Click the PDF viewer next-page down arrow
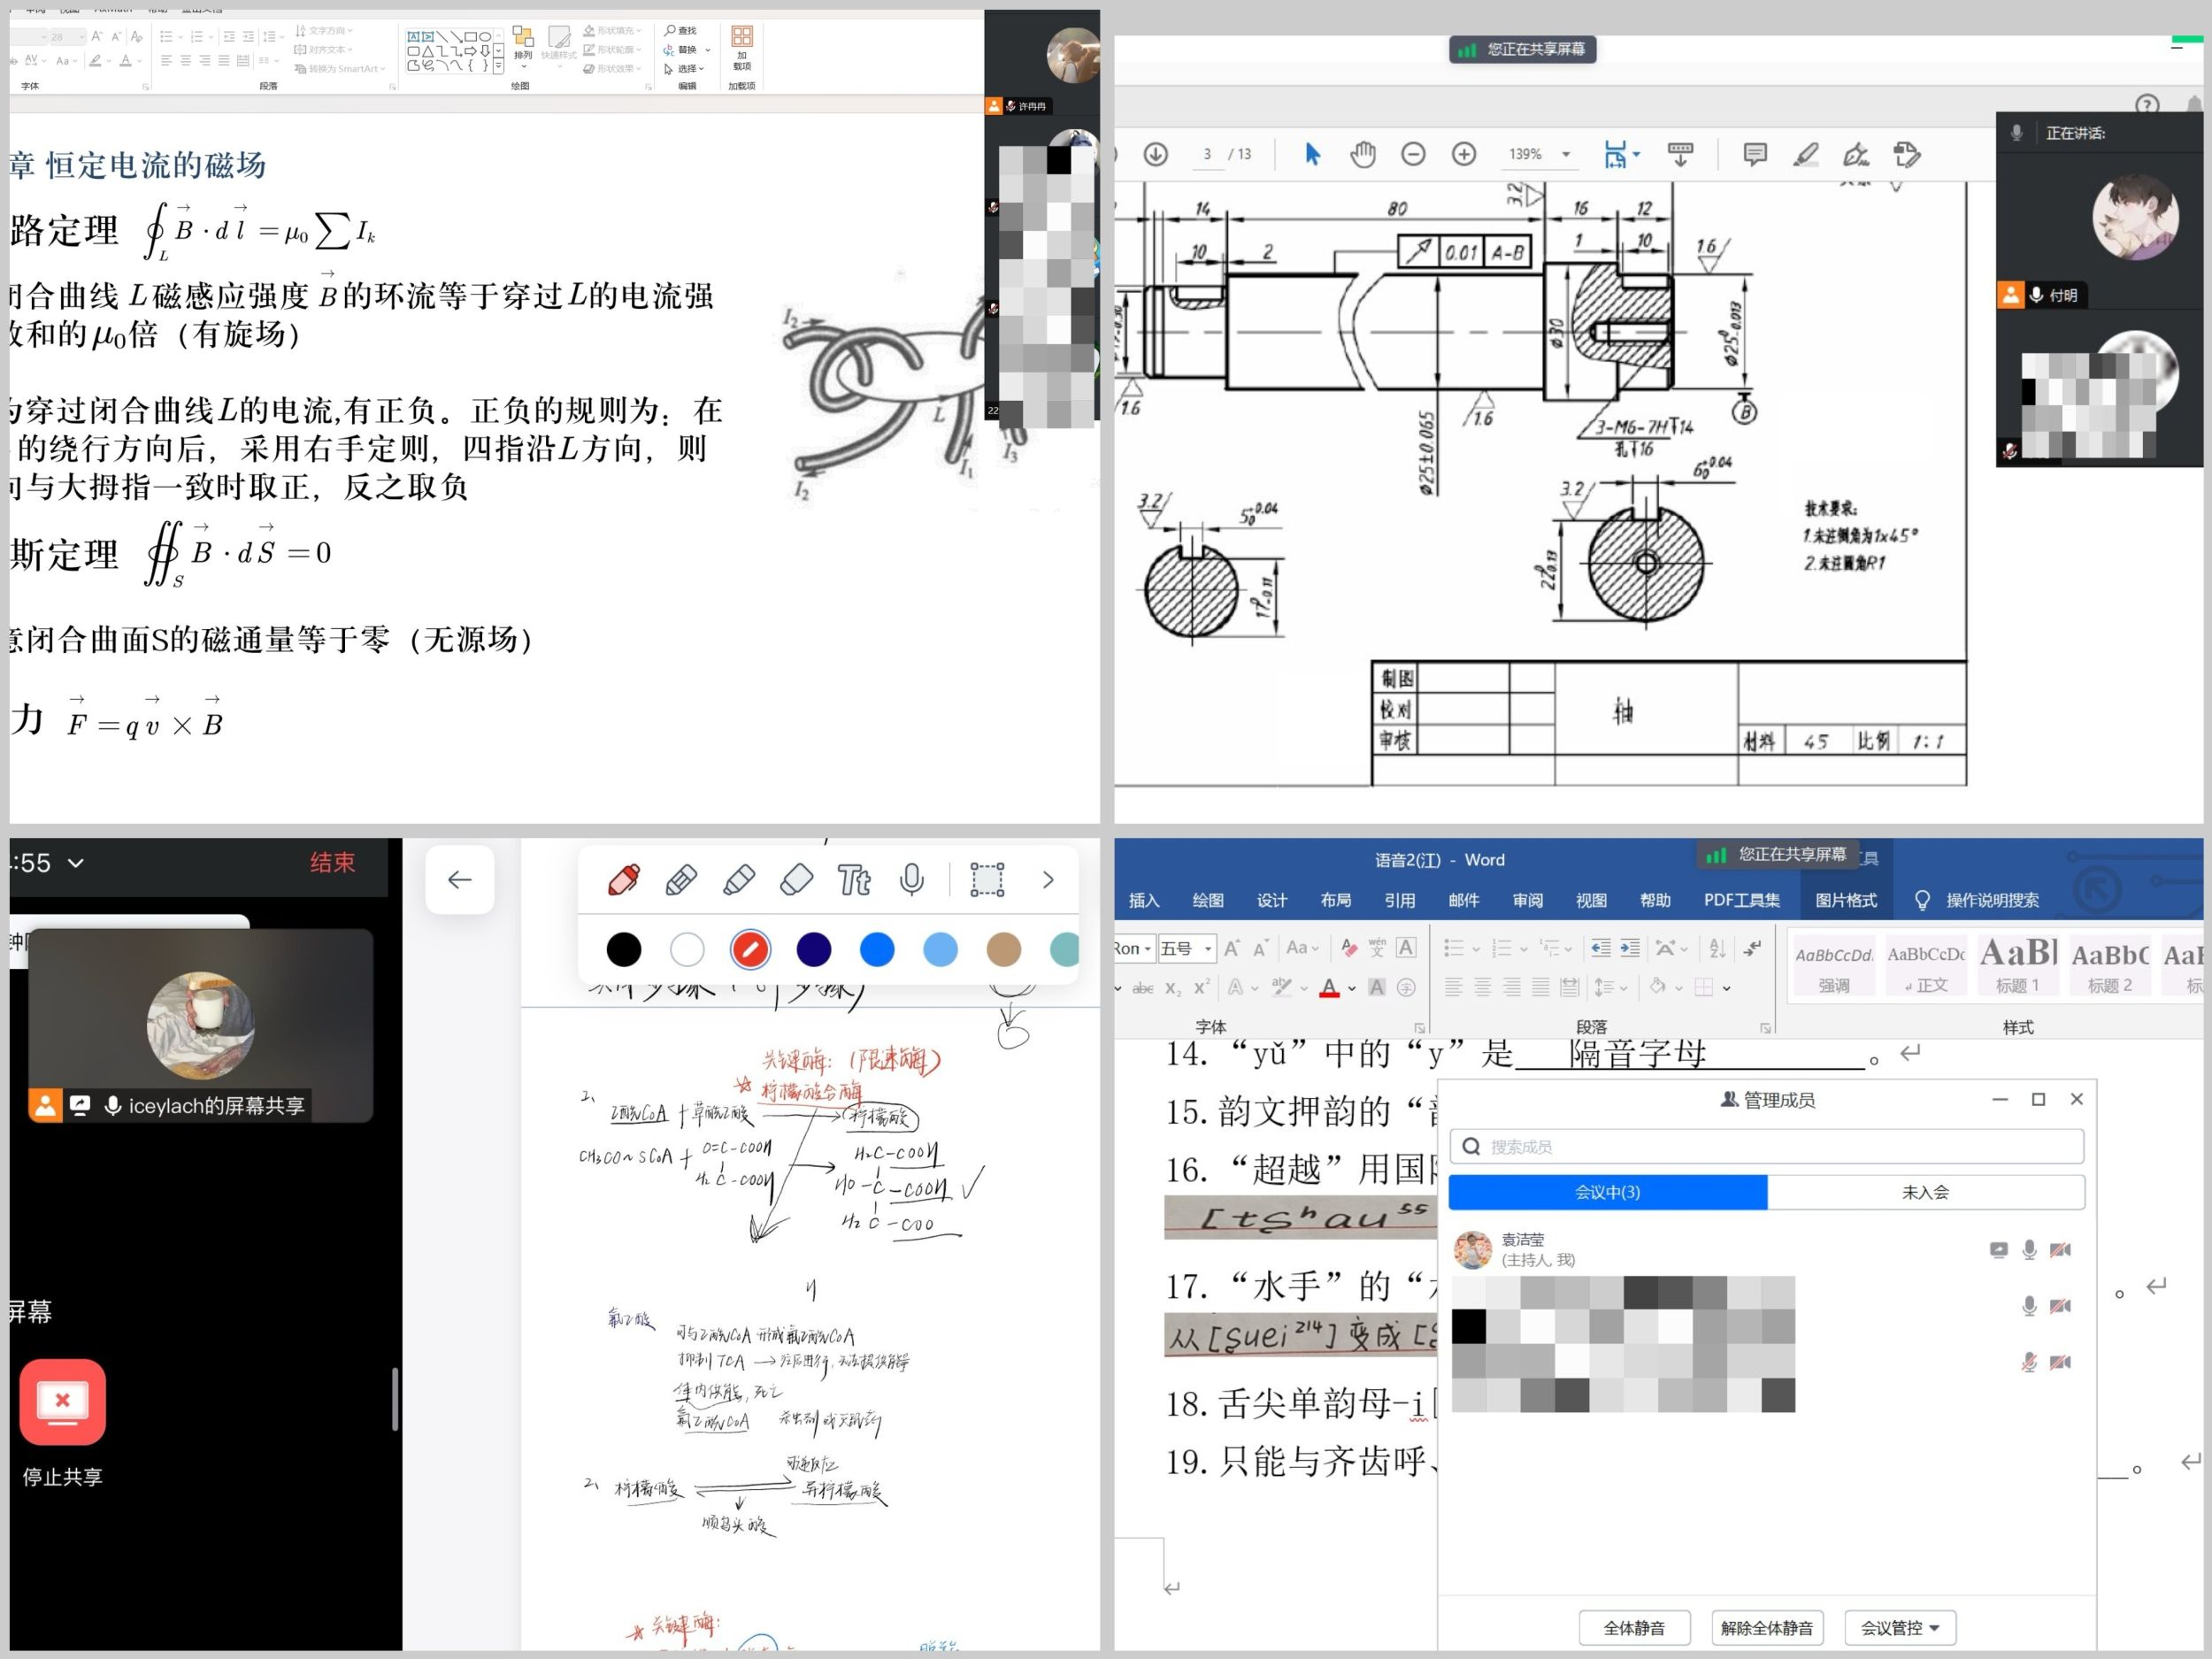2212x1659 pixels. pyautogui.click(x=1155, y=154)
